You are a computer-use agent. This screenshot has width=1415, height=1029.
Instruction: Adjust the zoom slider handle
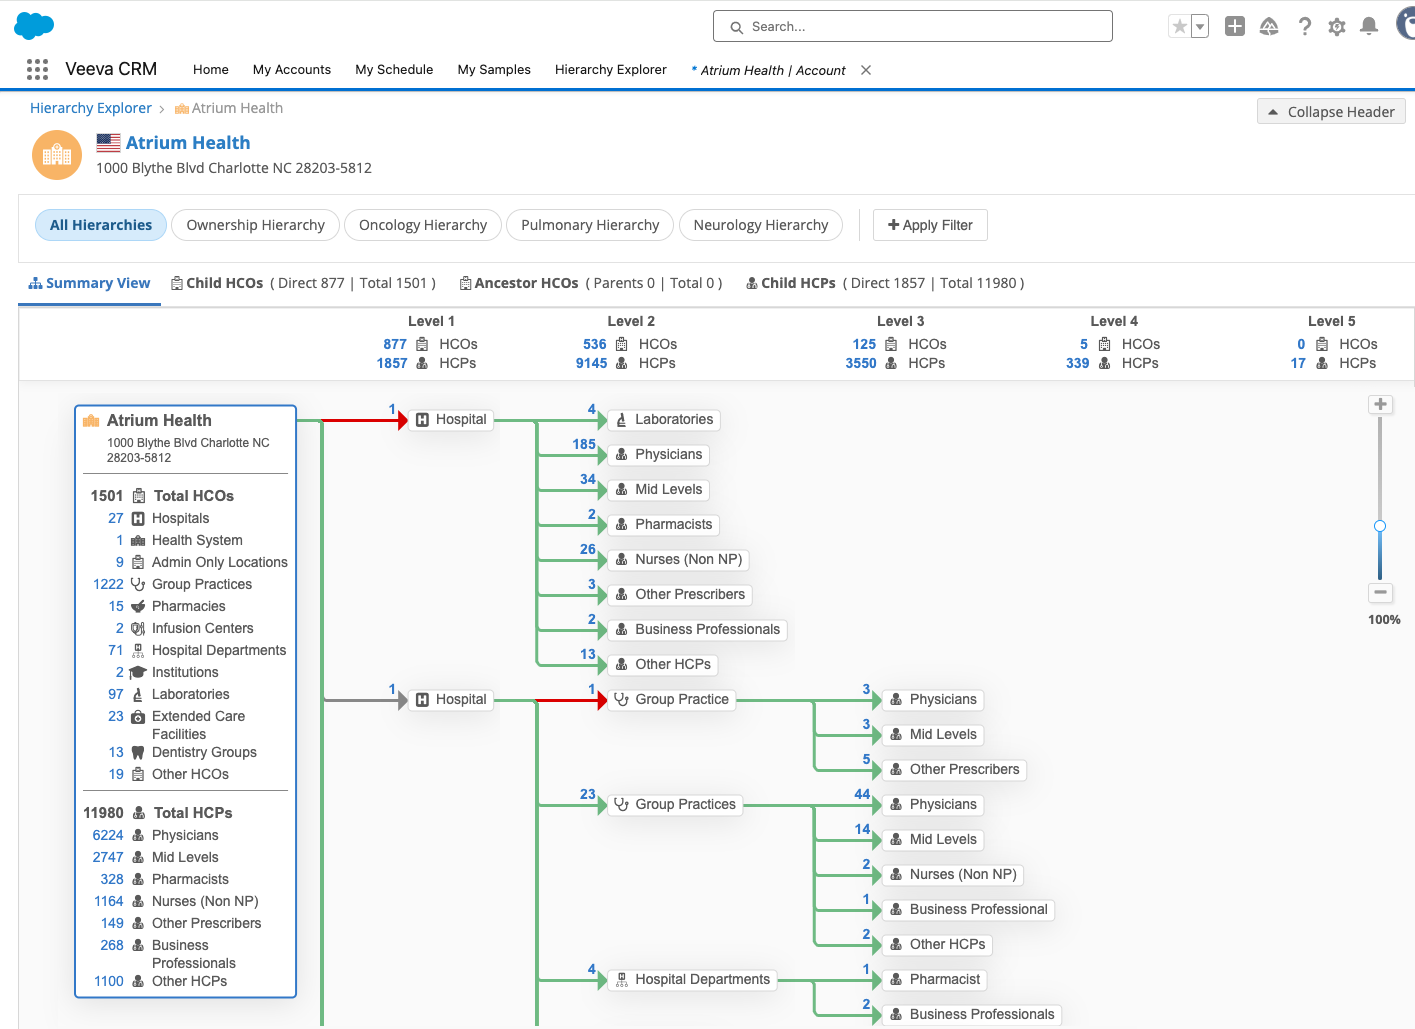[x=1380, y=526]
